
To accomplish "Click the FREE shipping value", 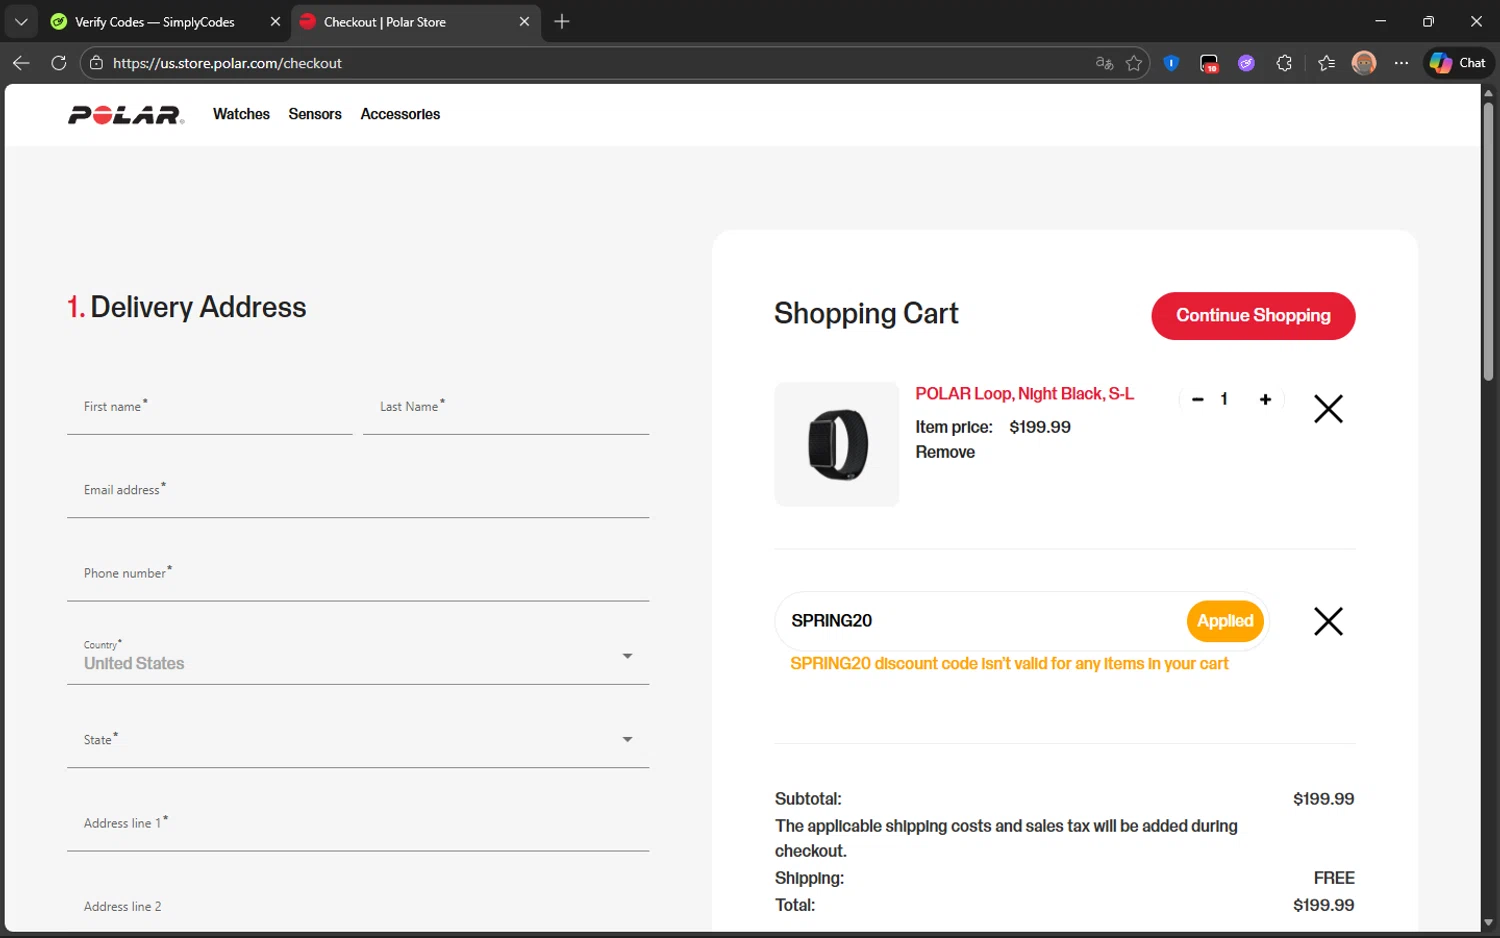I will (x=1334, y=878).
